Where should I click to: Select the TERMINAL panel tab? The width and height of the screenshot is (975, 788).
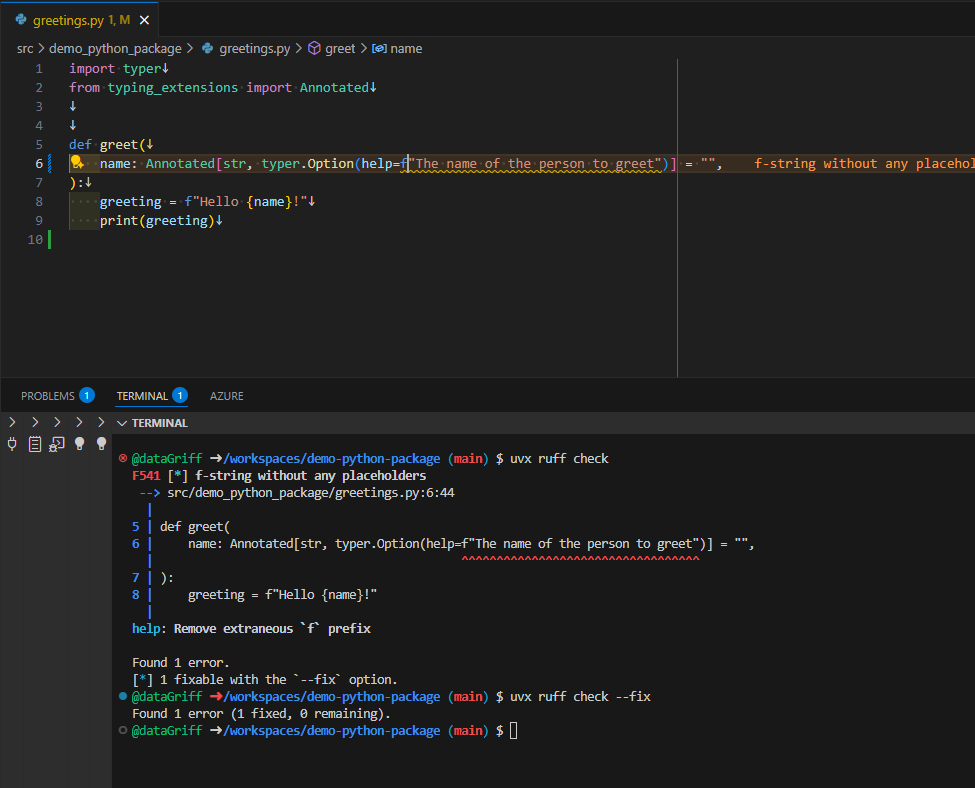click(142, 396)
